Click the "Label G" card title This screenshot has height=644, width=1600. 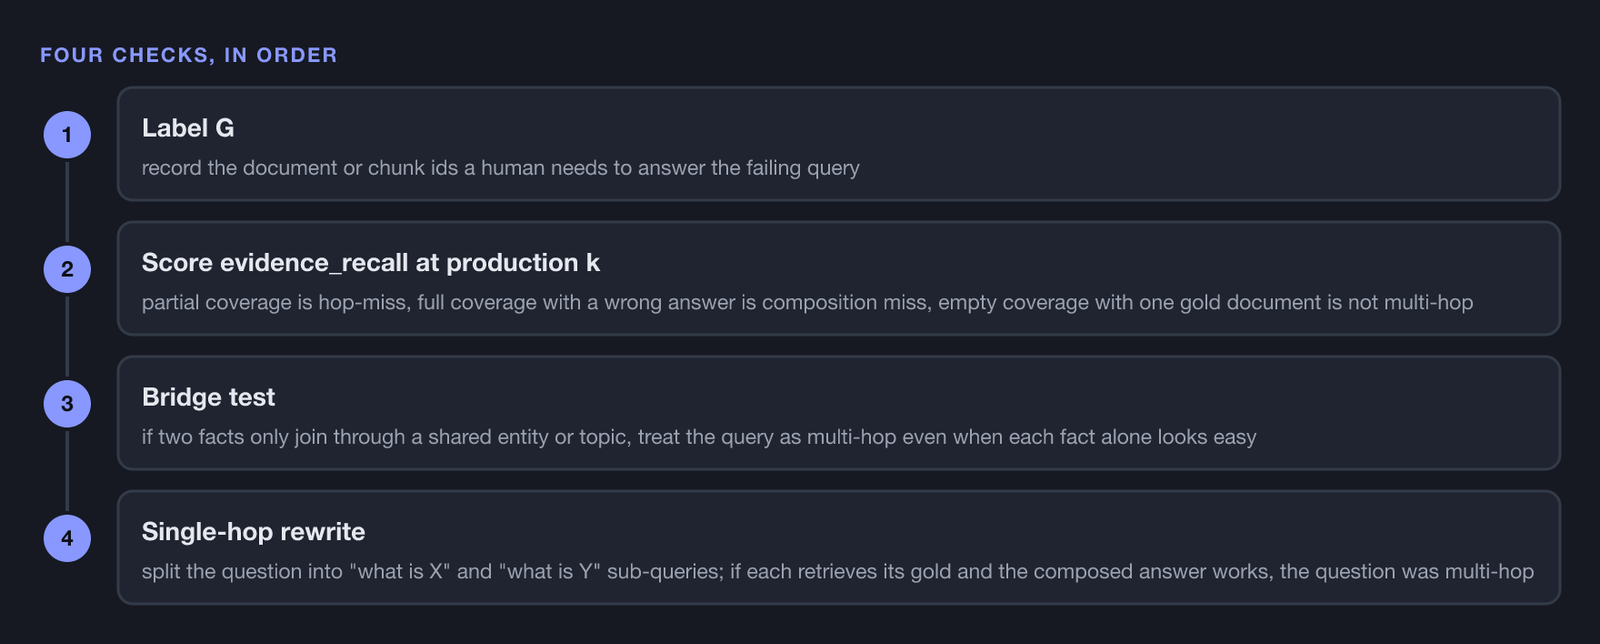(x=188, y=128)
